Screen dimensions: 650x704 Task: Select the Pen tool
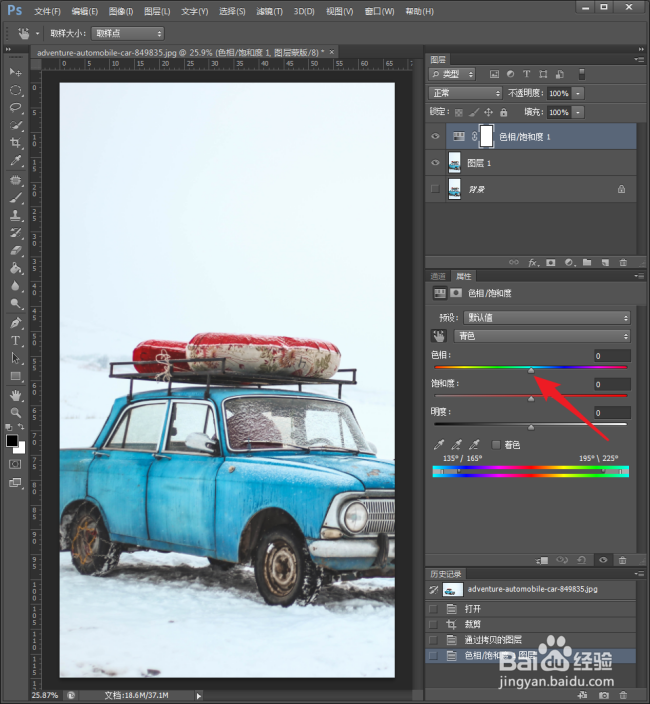click(16, 322)
